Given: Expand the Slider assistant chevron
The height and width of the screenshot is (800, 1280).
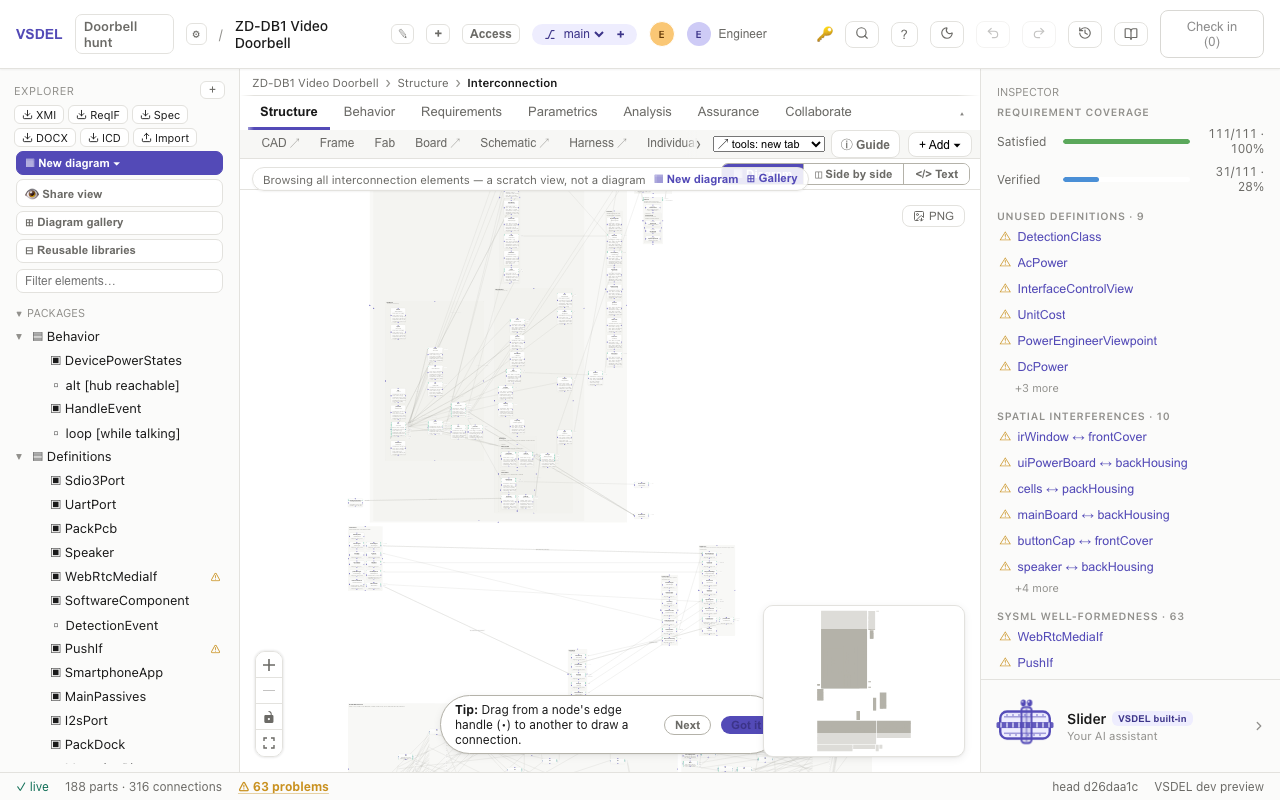Looking at the screenshot, I should pyautogui.click(x=1258, y=726).
